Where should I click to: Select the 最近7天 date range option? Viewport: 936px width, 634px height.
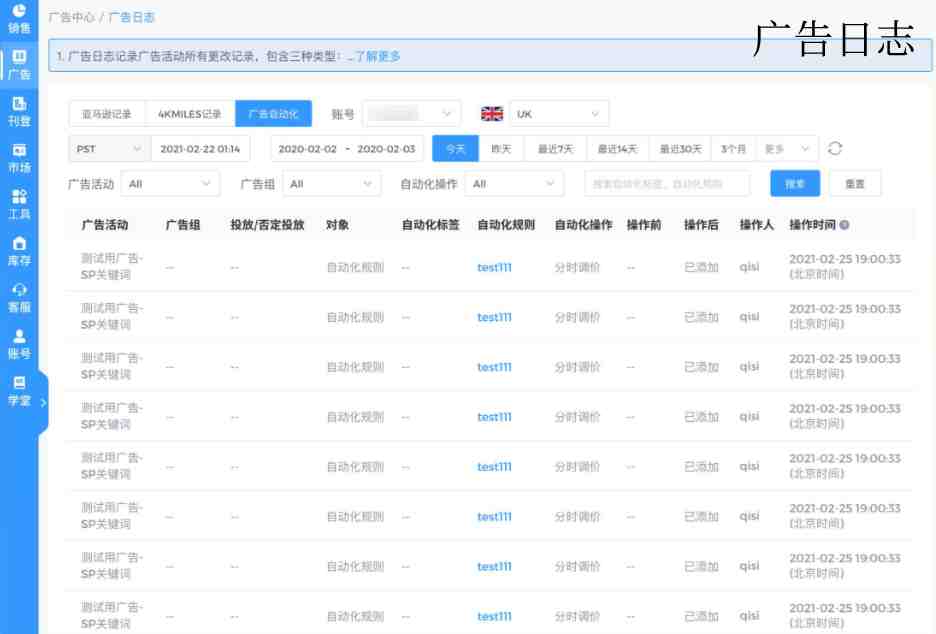[x=555, y=149]
